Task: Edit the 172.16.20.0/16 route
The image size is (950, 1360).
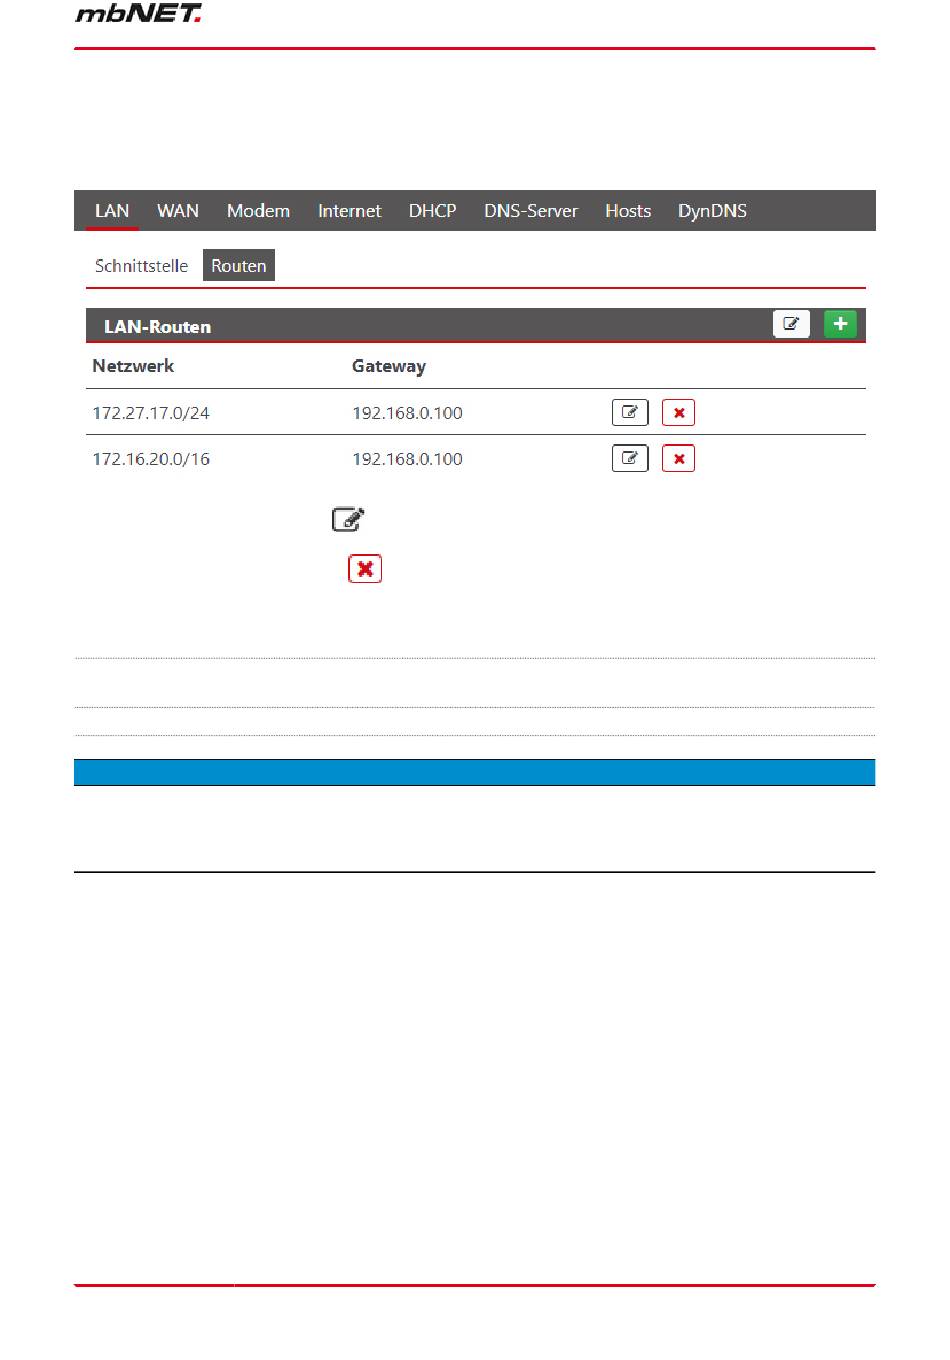Action: [630, 458]
